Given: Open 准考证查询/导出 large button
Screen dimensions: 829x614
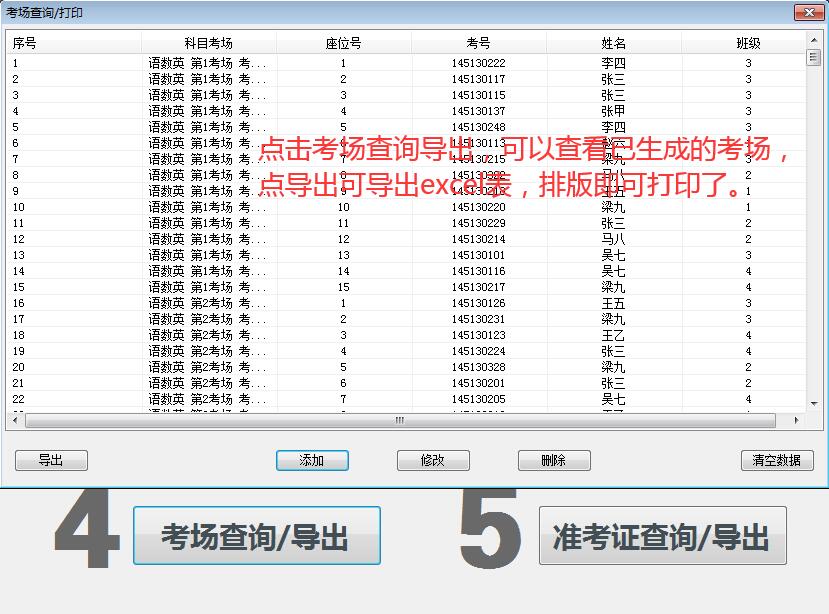Looking at the screenshot, I should click(662, 536).
